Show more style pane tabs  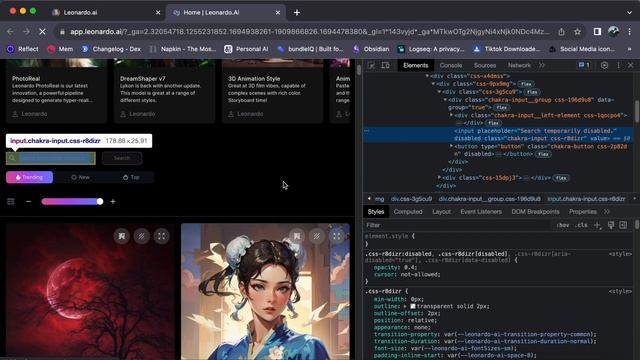click(607, 211)
